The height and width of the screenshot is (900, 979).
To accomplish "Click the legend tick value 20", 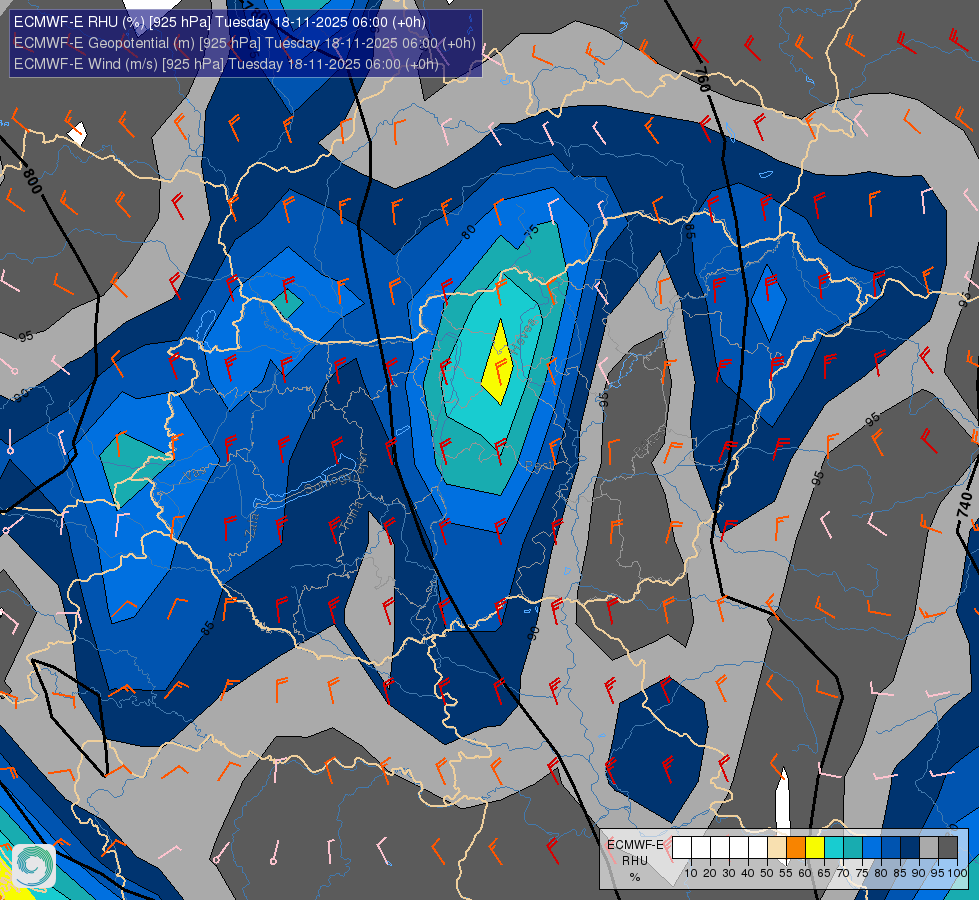I will pos(710,873).
